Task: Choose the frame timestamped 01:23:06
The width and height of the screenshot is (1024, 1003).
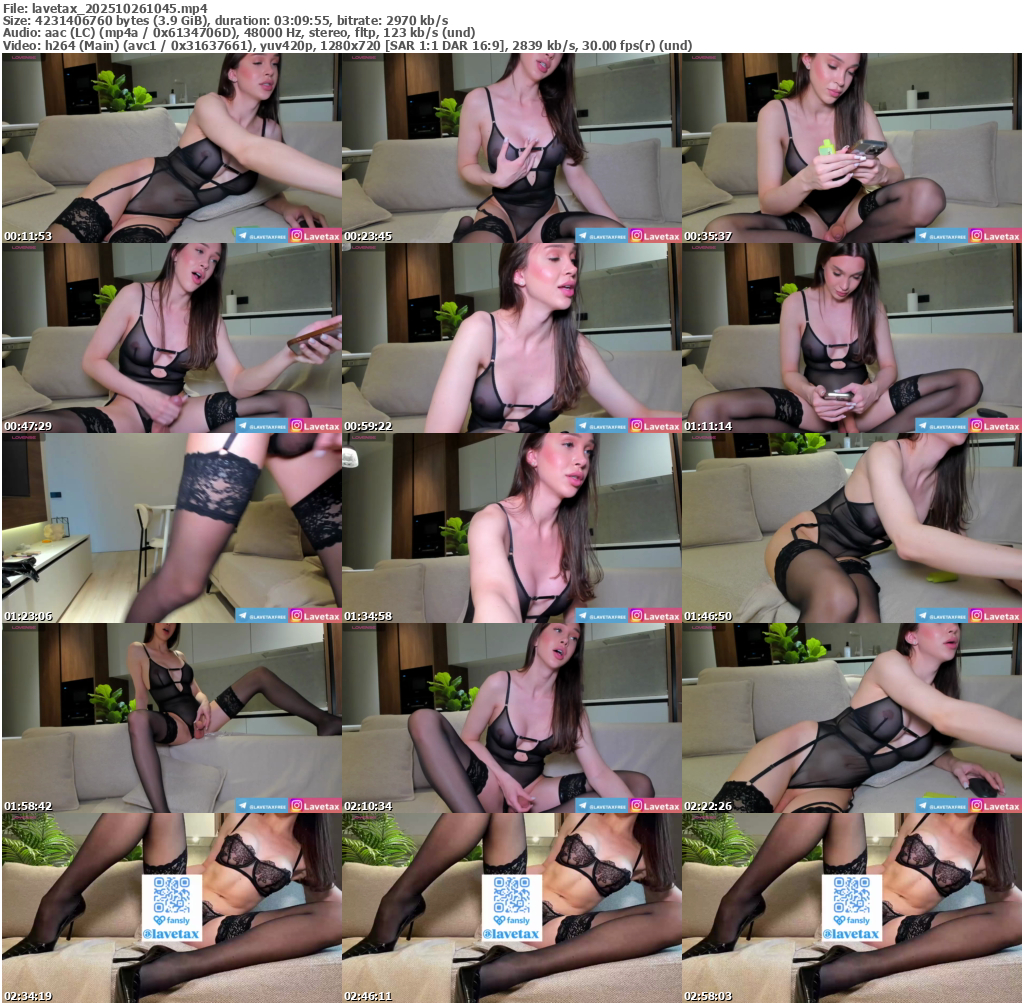Action: point(172,528)
